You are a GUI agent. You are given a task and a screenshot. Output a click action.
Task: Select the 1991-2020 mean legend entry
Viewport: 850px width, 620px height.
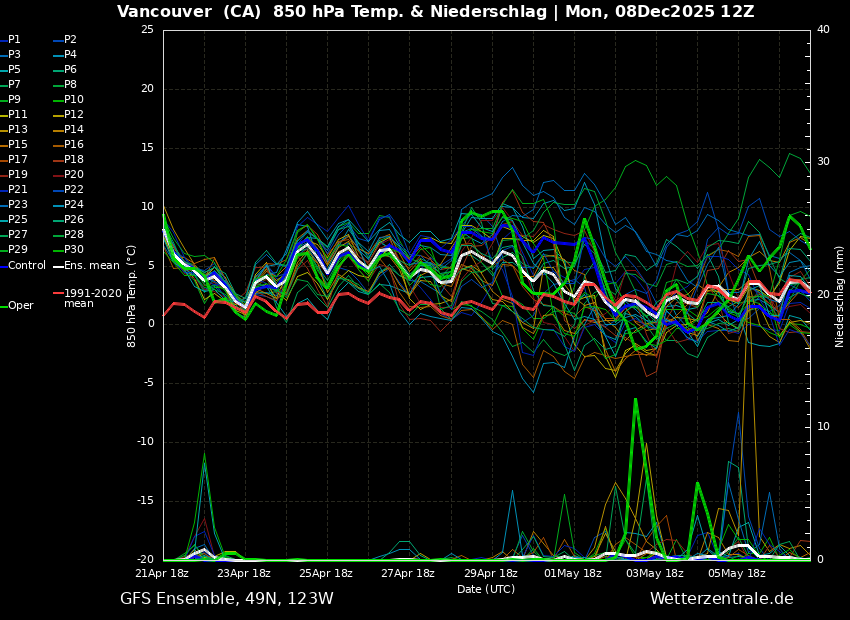(x=93, y=299)
